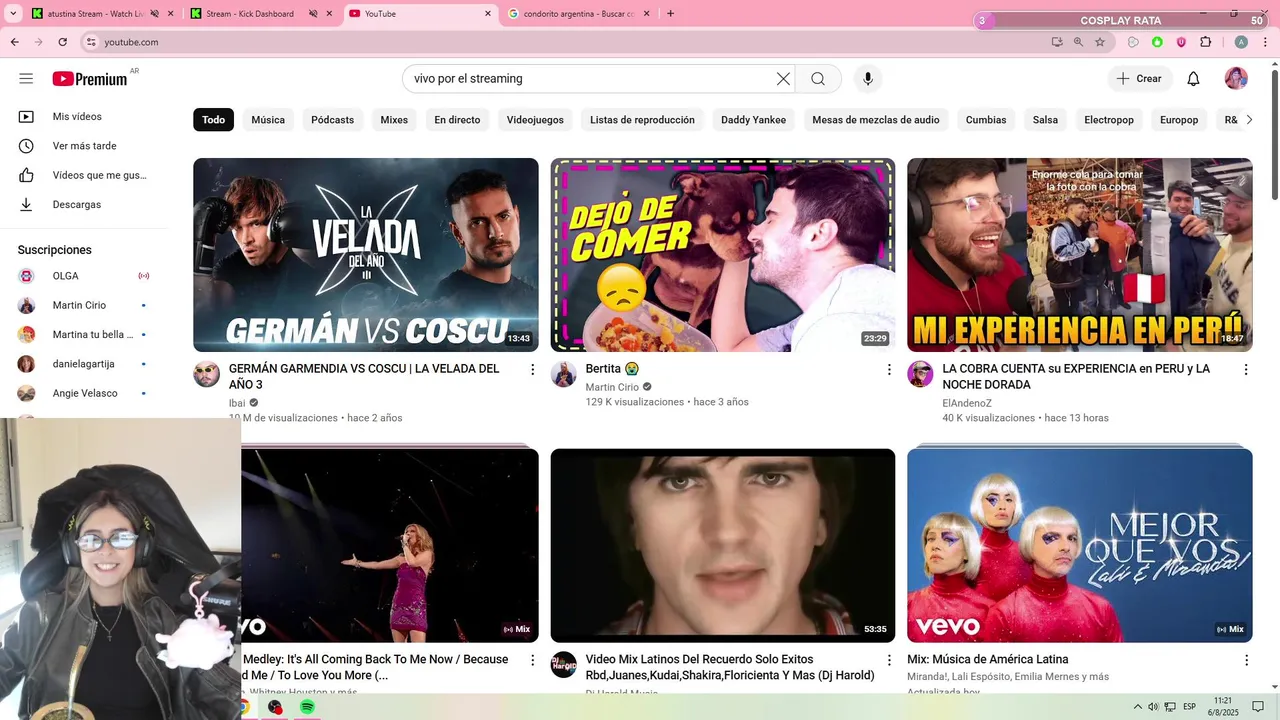Click the green thumbs-up extension icon
The height and width of the screenshot is (720, 1280).
click(x=1157, y=42)
